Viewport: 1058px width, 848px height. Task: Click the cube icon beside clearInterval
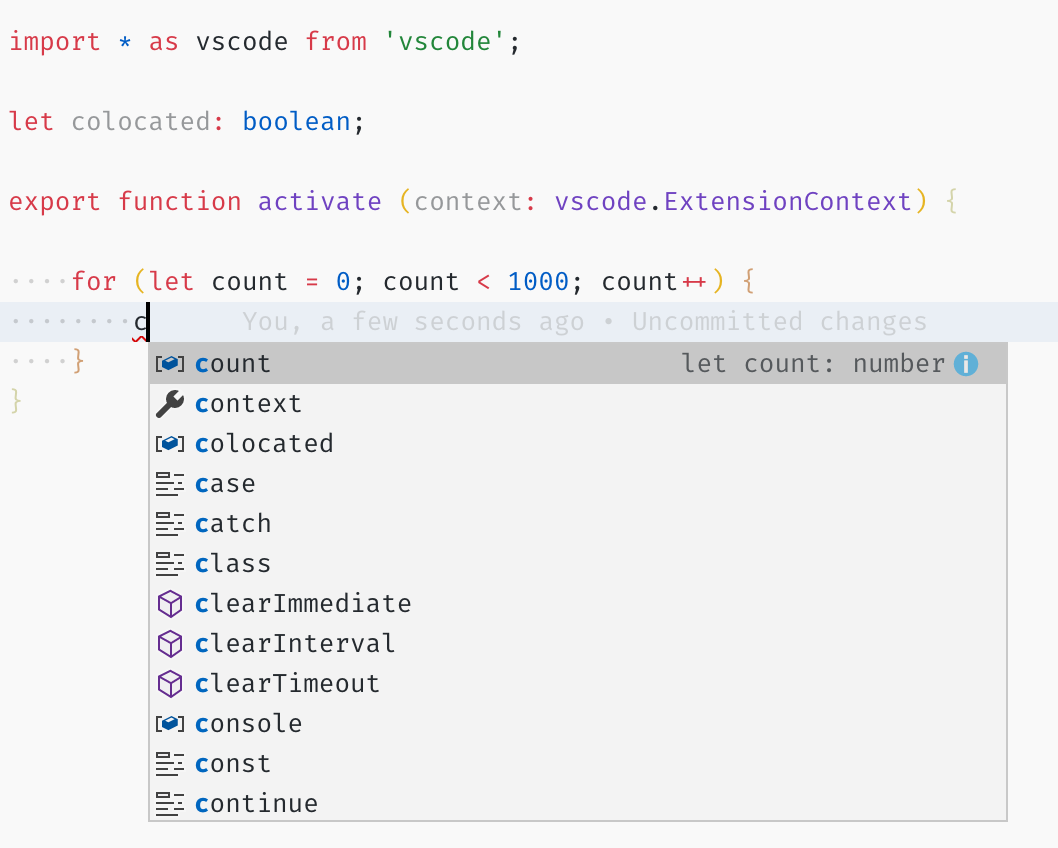[x=170, y=644]
